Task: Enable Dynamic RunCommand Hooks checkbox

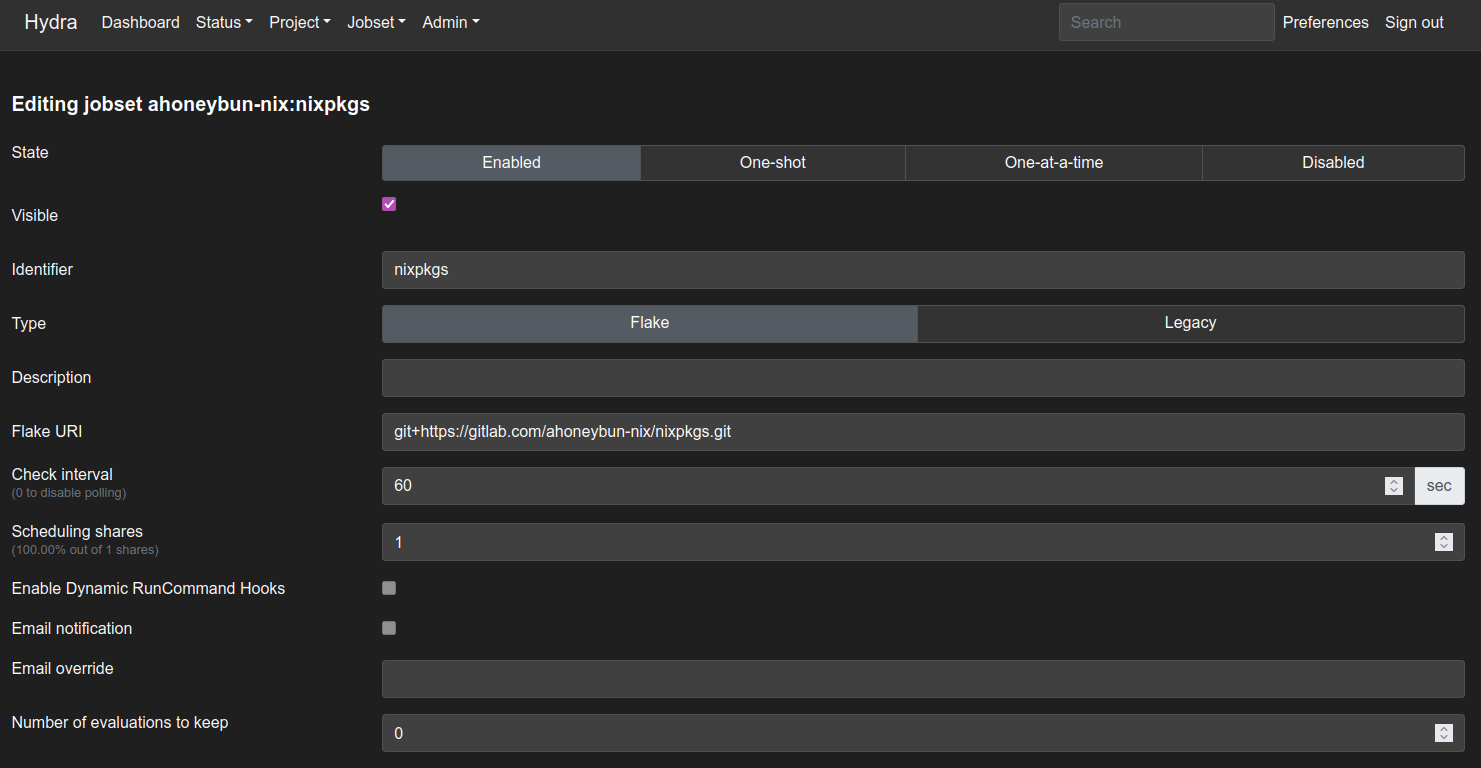Action: [389, 588]
